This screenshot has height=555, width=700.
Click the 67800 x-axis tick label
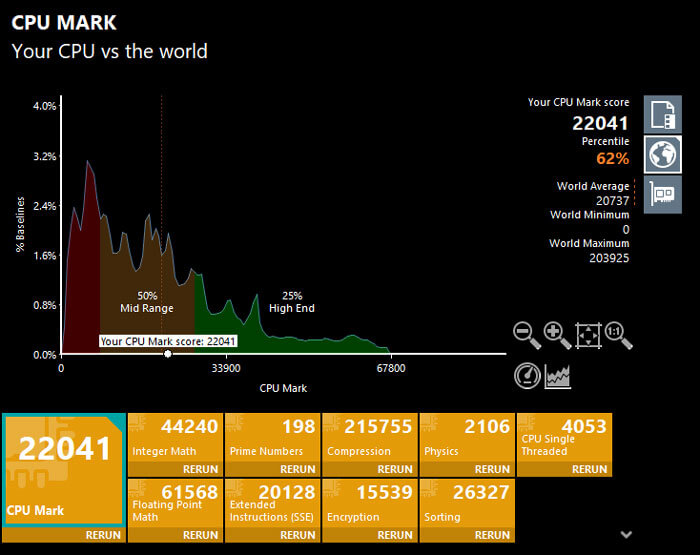click(391, 368)
